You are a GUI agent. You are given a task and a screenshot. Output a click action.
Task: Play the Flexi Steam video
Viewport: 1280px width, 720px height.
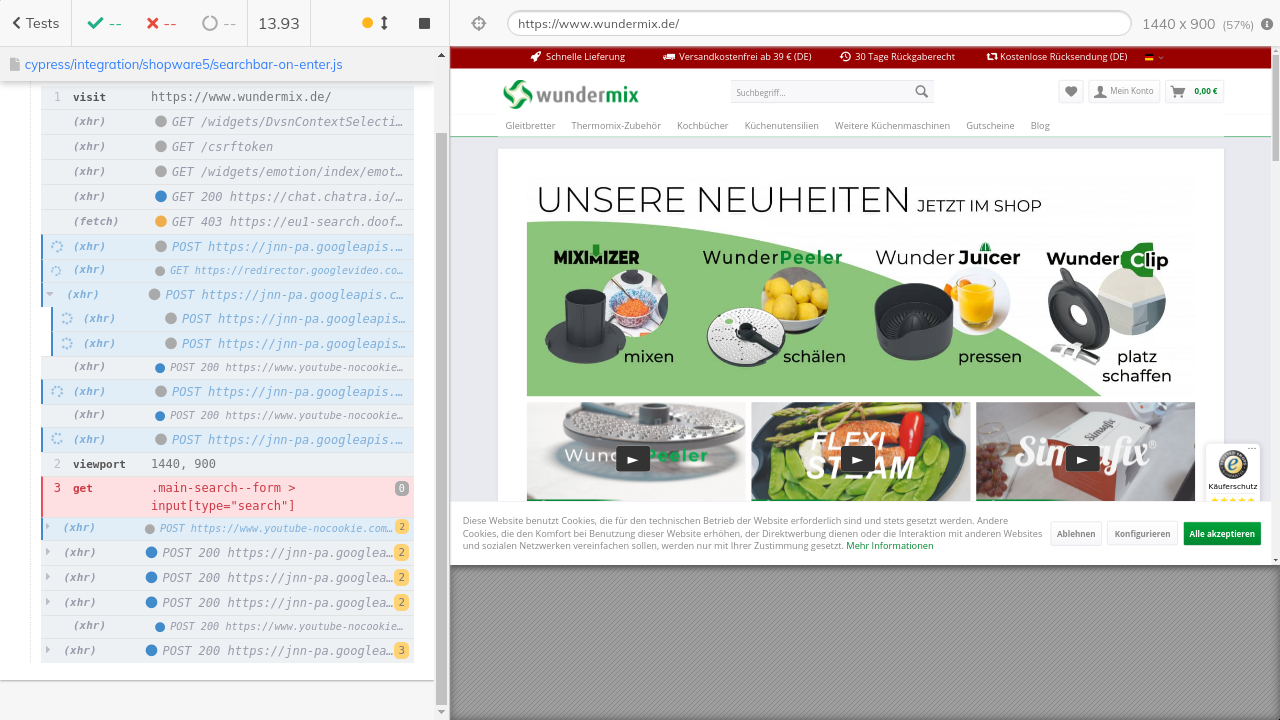[x=857, y=459]
